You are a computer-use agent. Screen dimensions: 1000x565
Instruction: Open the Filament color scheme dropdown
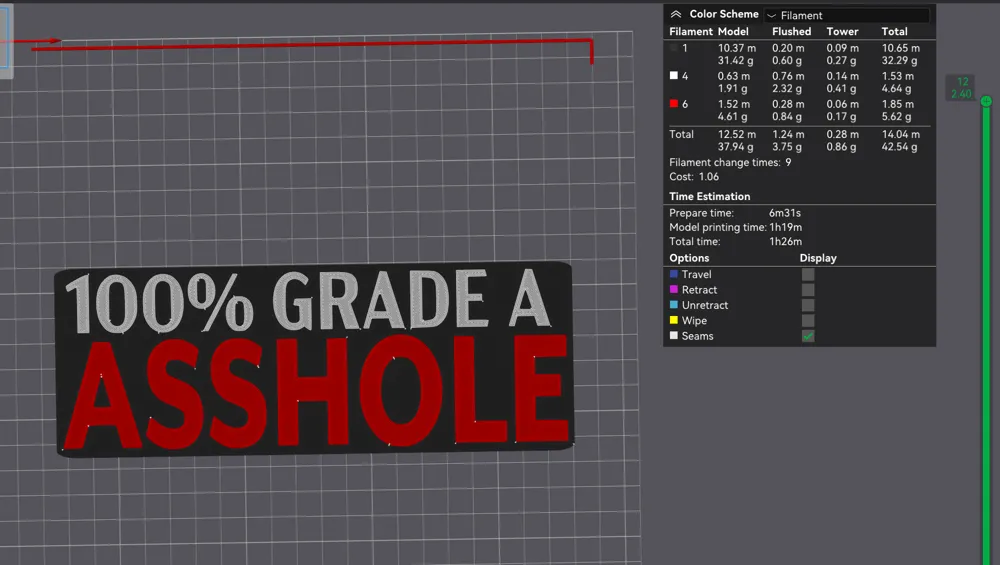[x=847, y=15]
